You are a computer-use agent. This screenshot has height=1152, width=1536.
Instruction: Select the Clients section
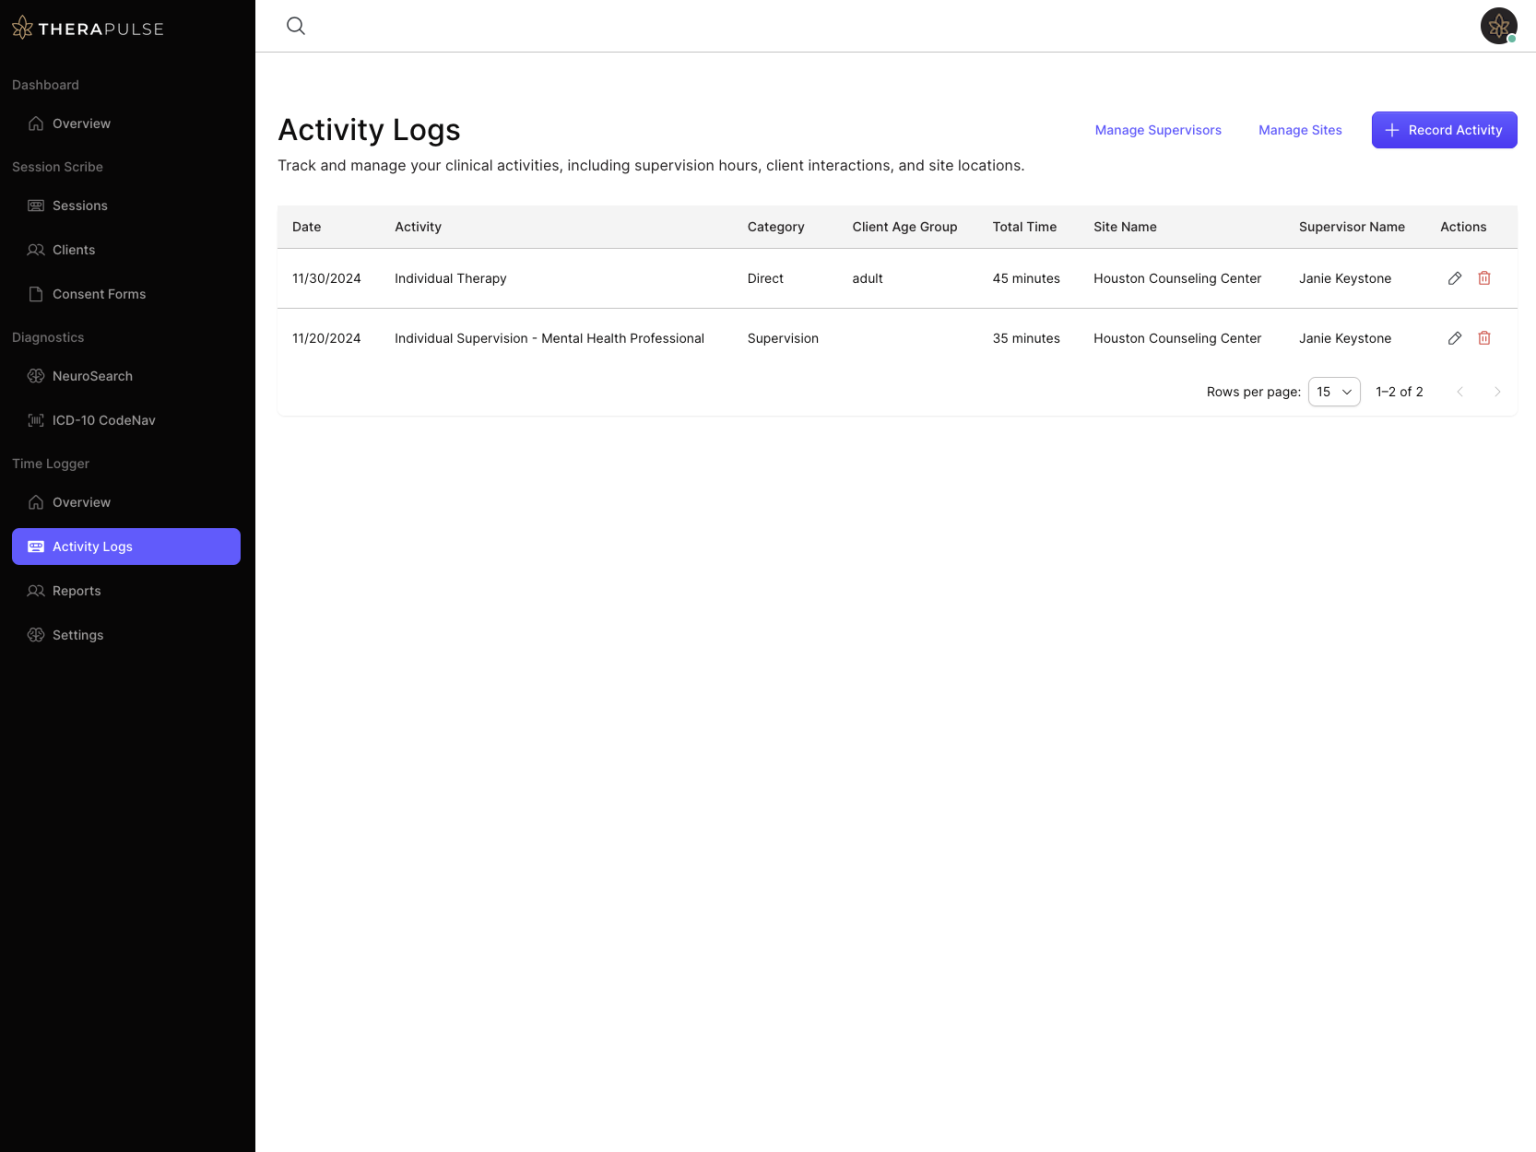tap(73, 249)
